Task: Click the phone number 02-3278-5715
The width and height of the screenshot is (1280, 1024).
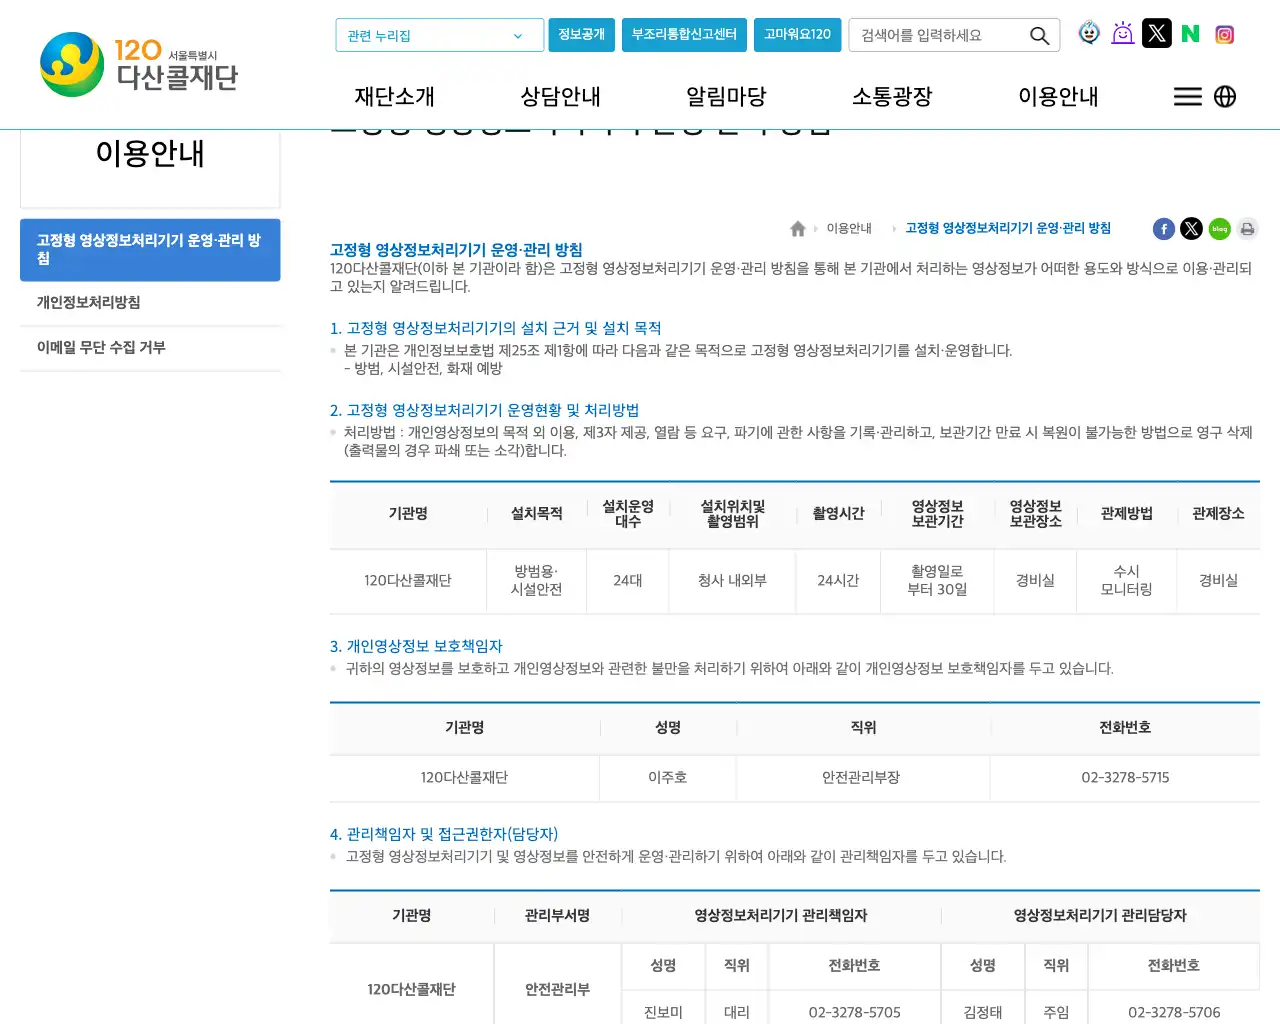Action: click(1125, 778)
